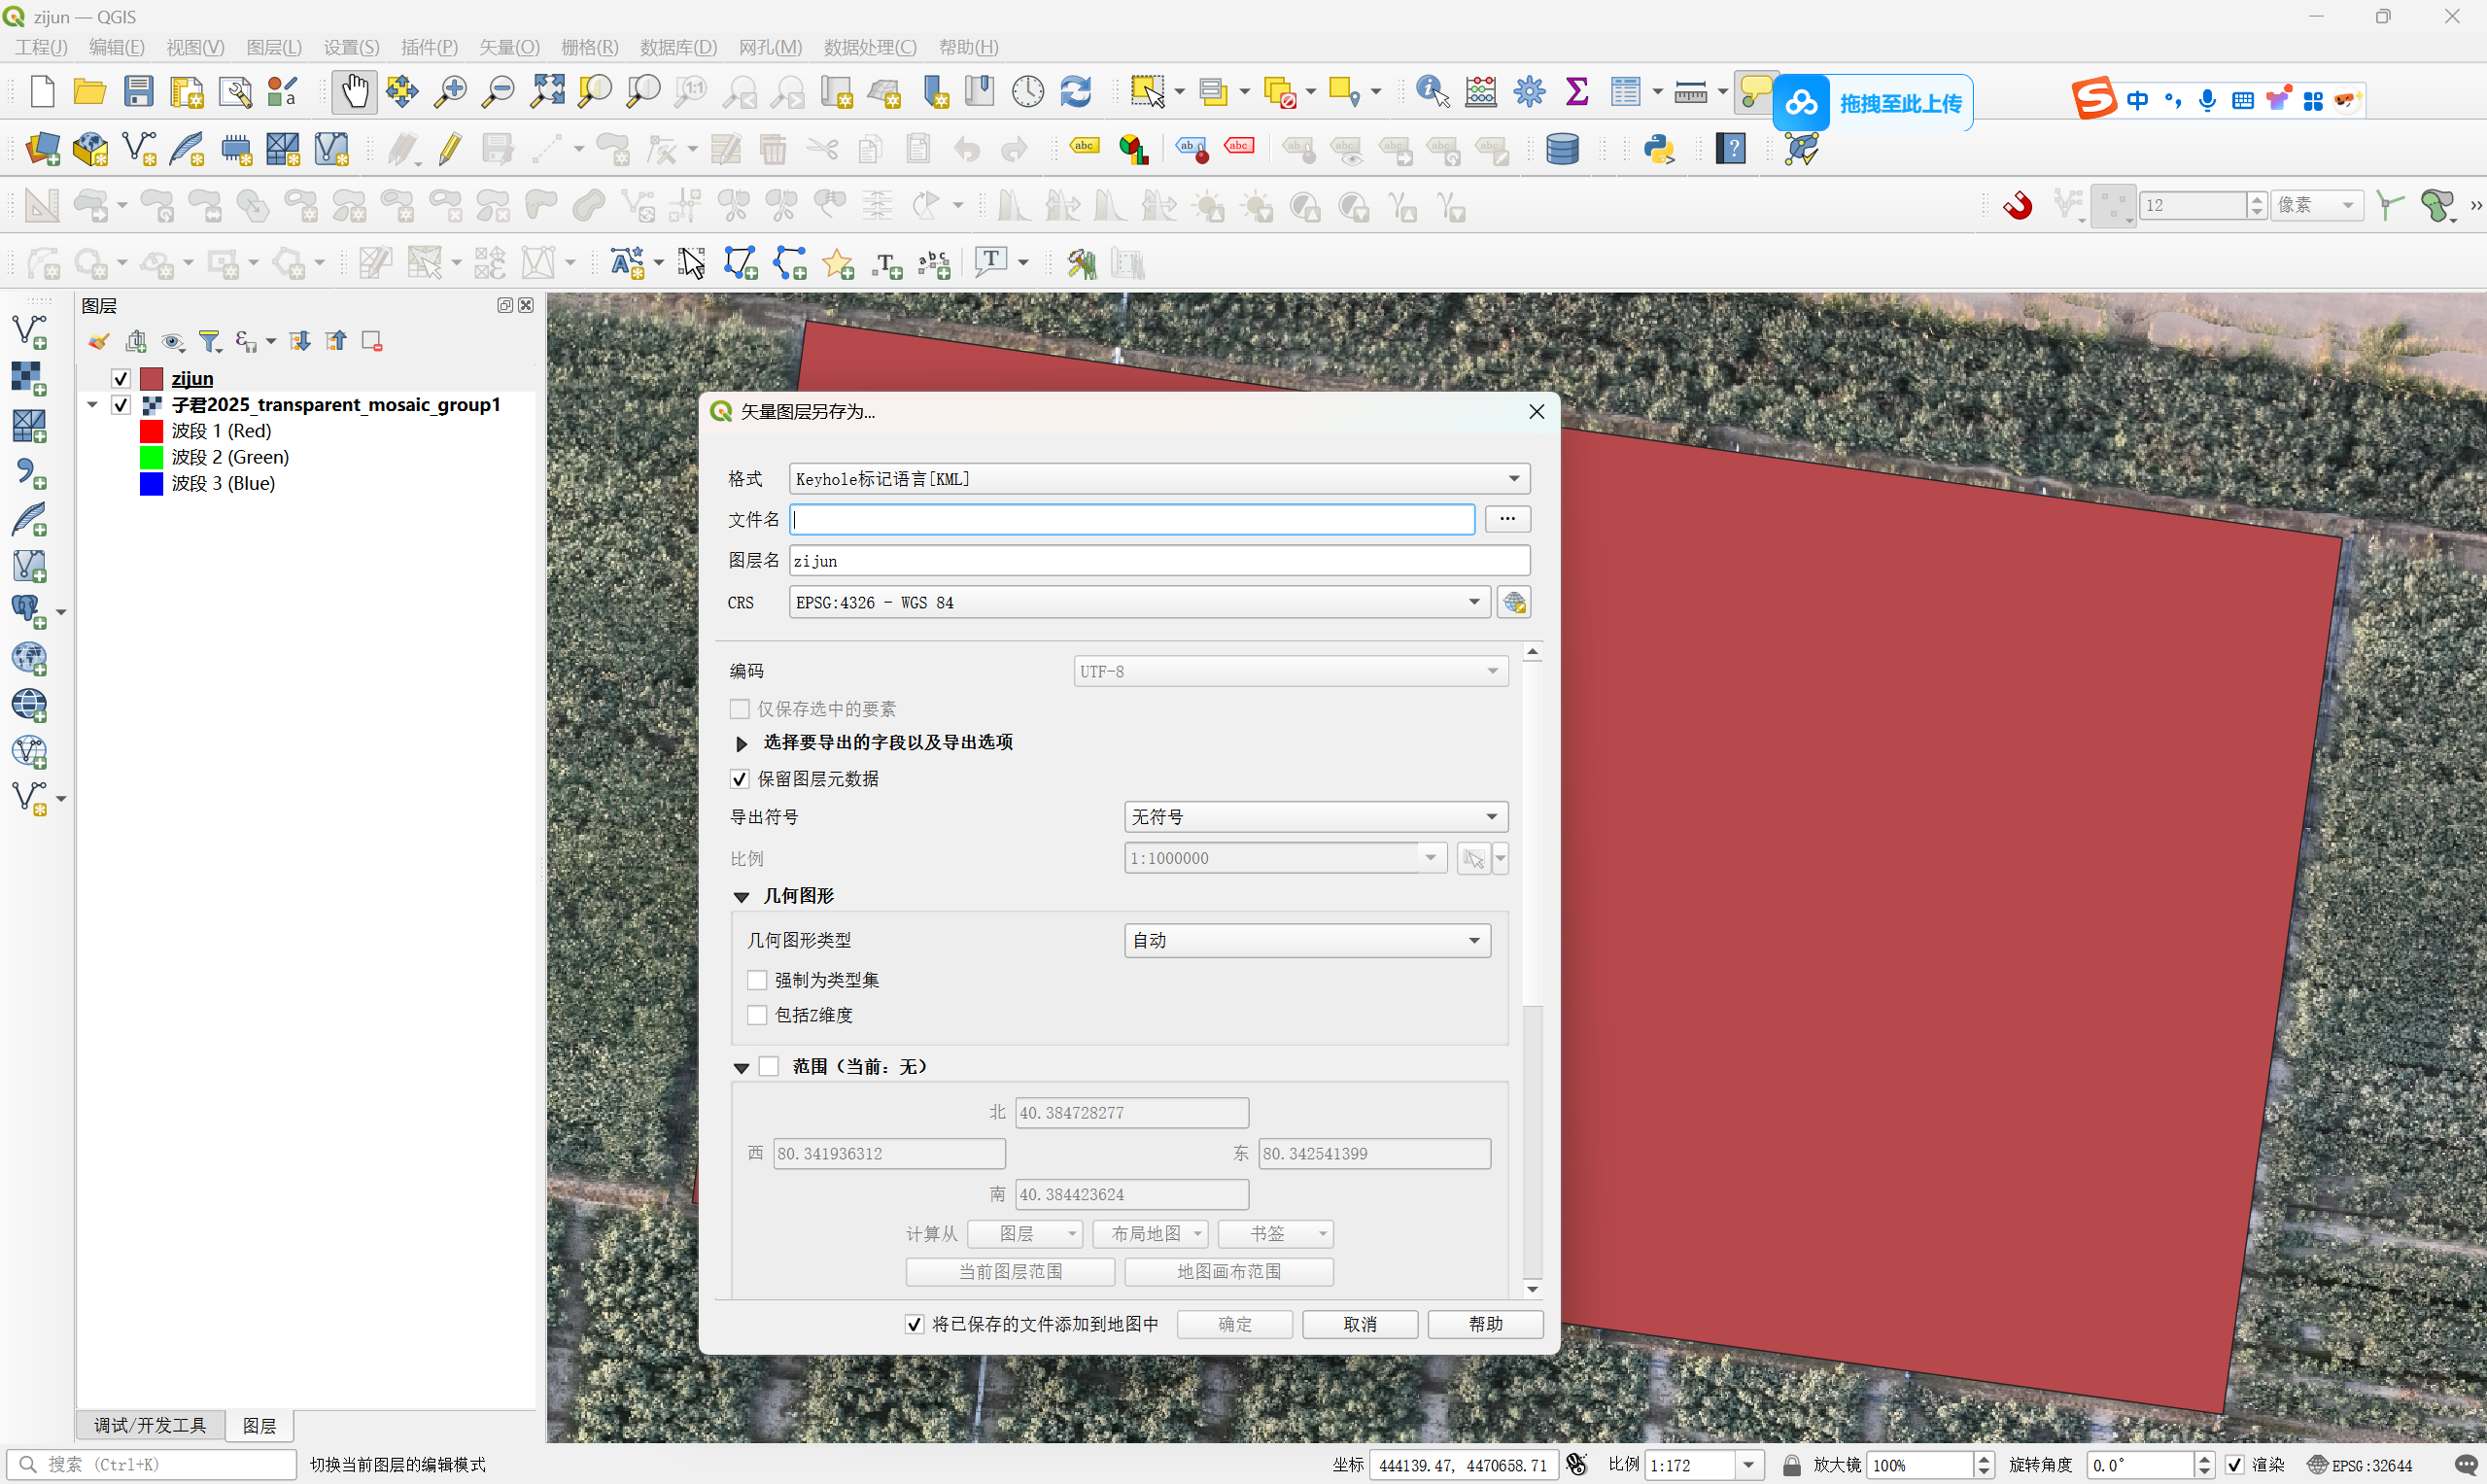Open the 比例 1:172 scale dropdown

coord(1749,1465)
